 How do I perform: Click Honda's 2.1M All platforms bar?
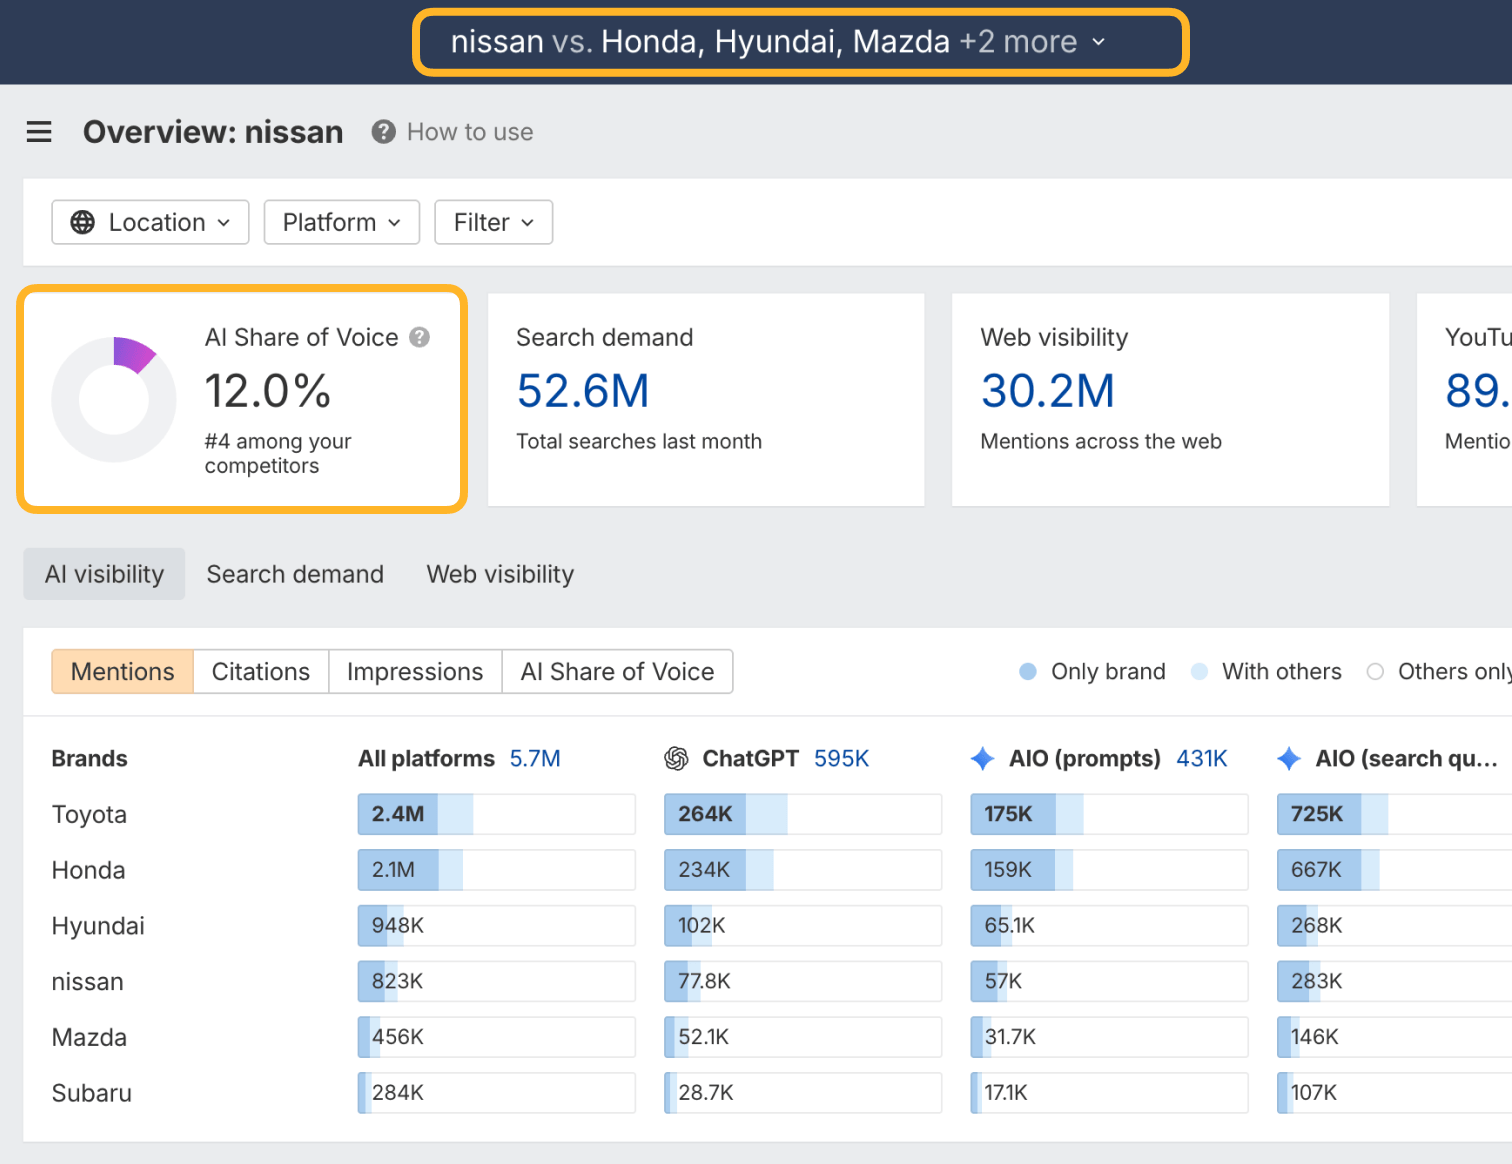coord(496,870)
